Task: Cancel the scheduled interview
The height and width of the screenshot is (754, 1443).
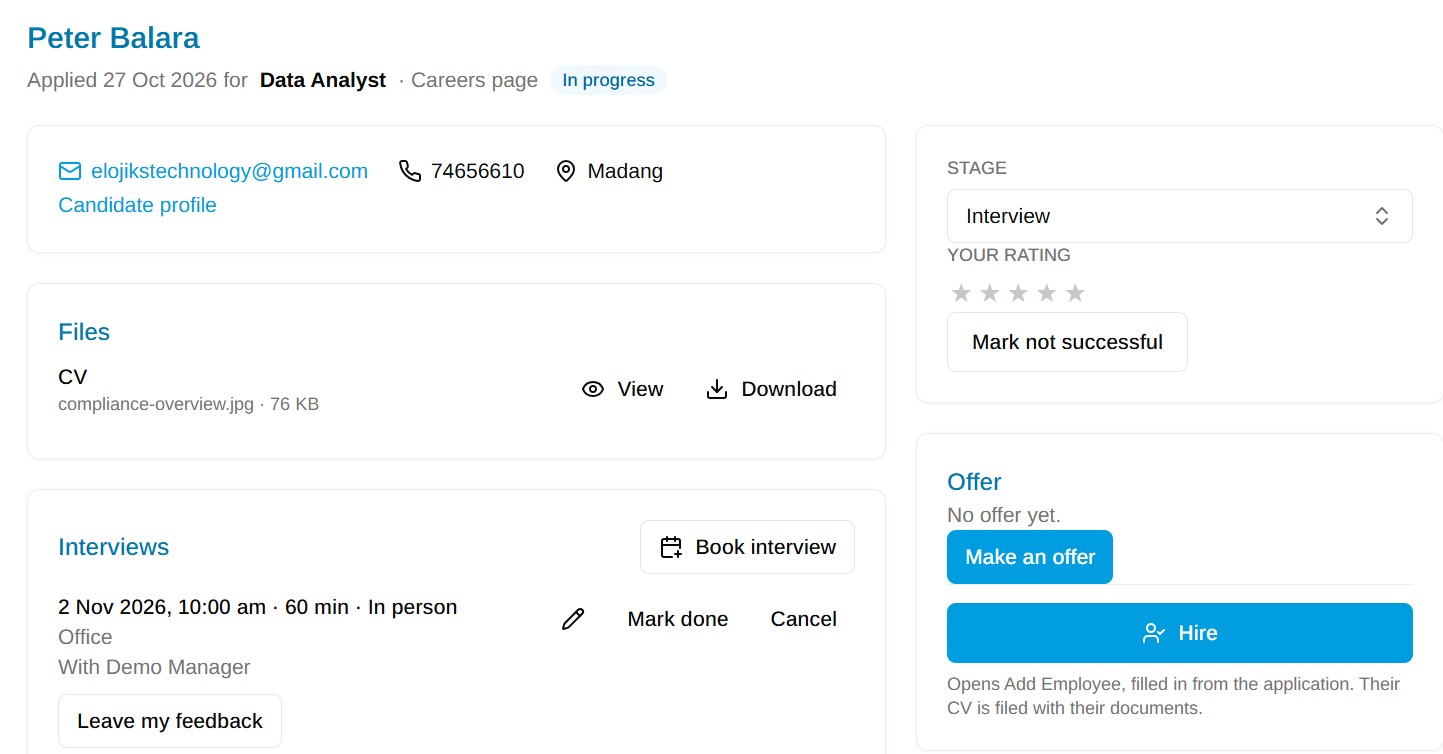Action: [804, 619]
